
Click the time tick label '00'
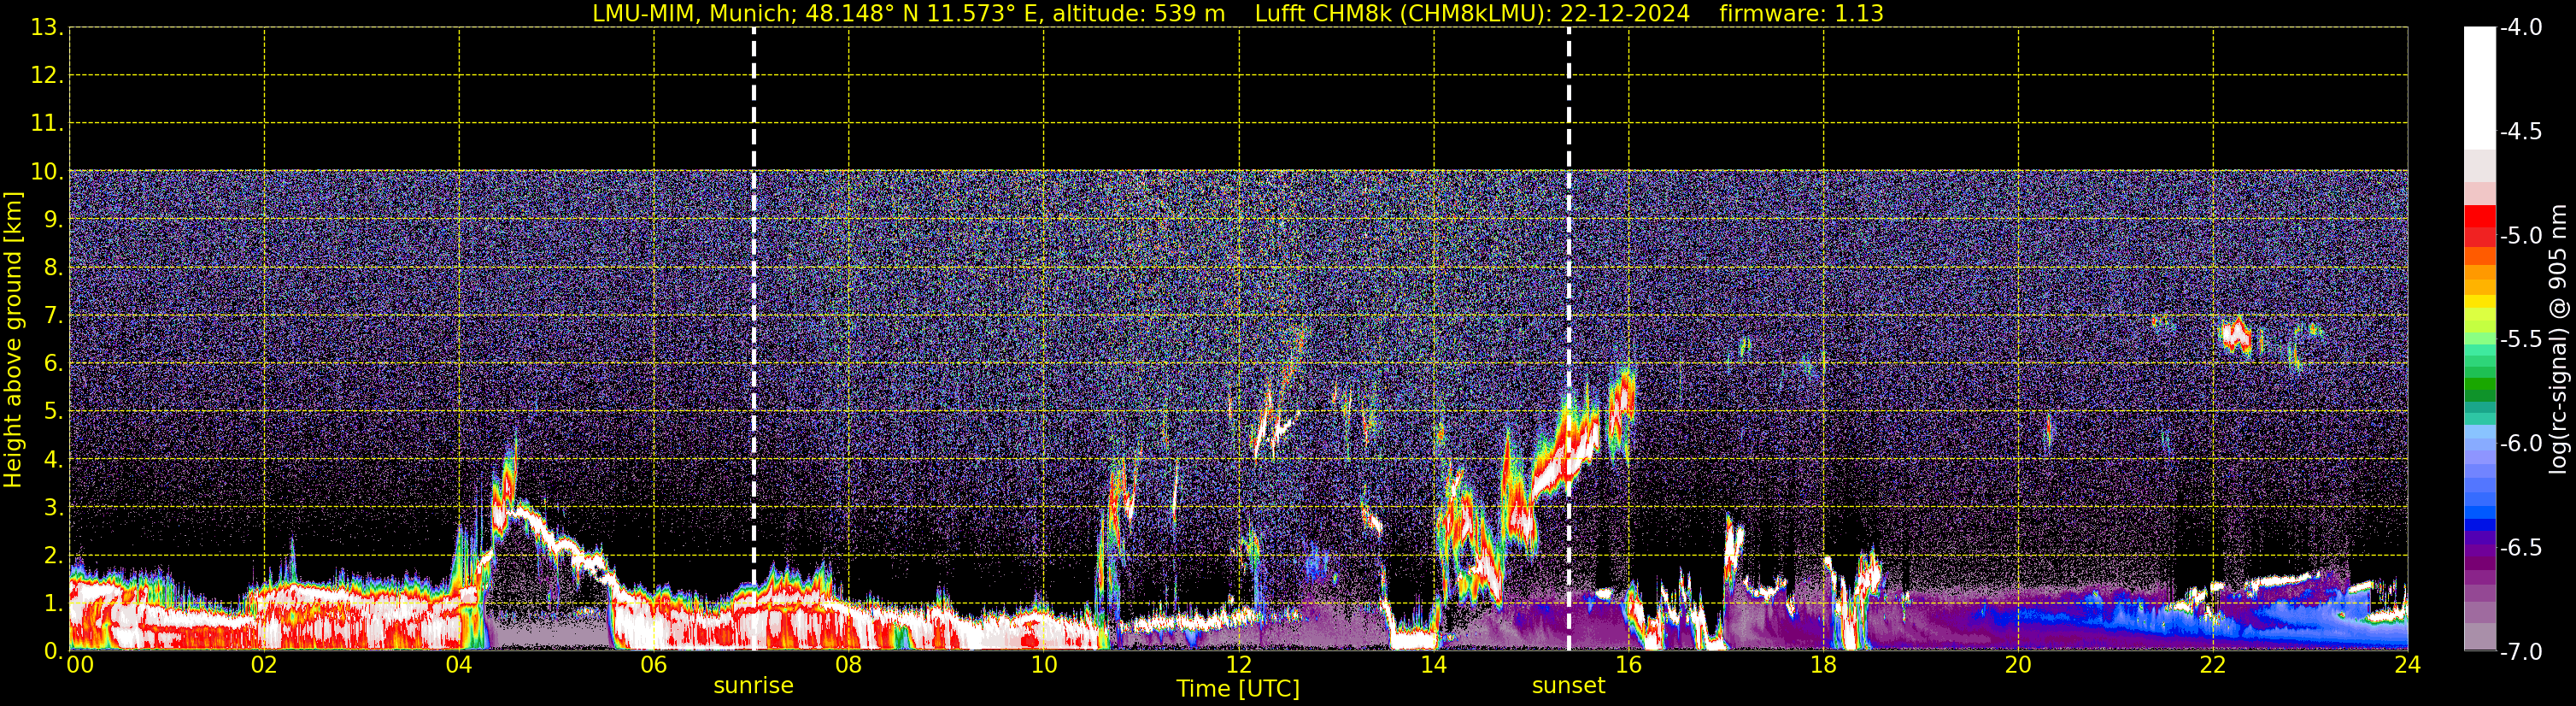point(79,664)
